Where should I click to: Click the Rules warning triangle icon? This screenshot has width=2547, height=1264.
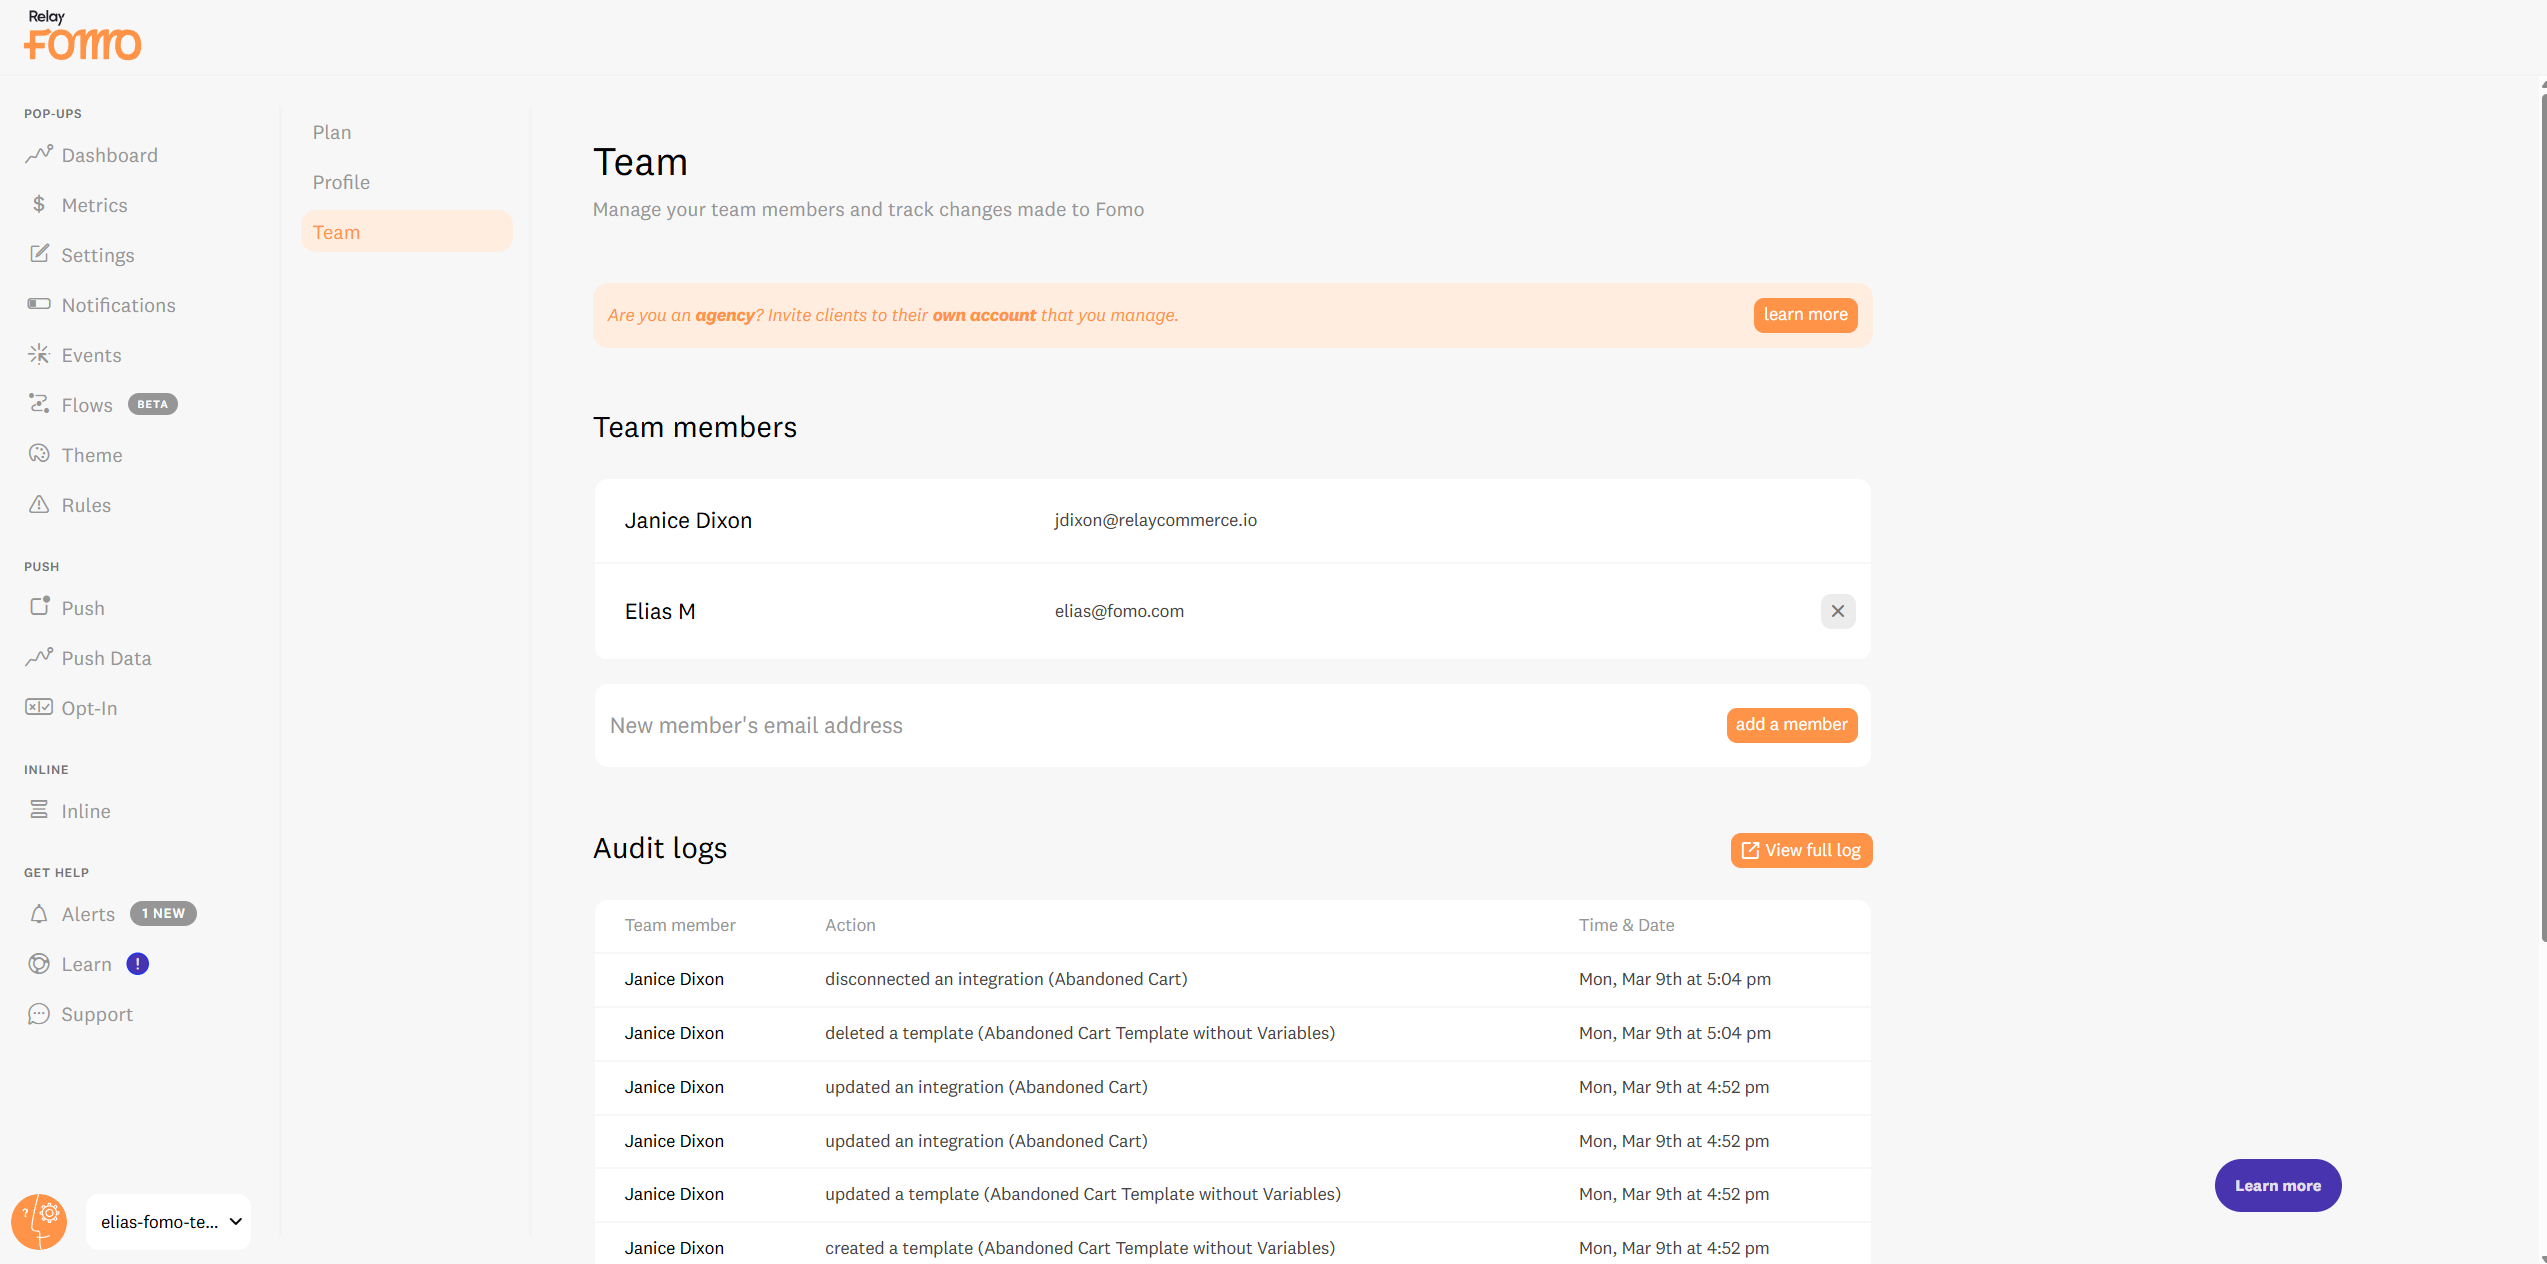[39, 504]
